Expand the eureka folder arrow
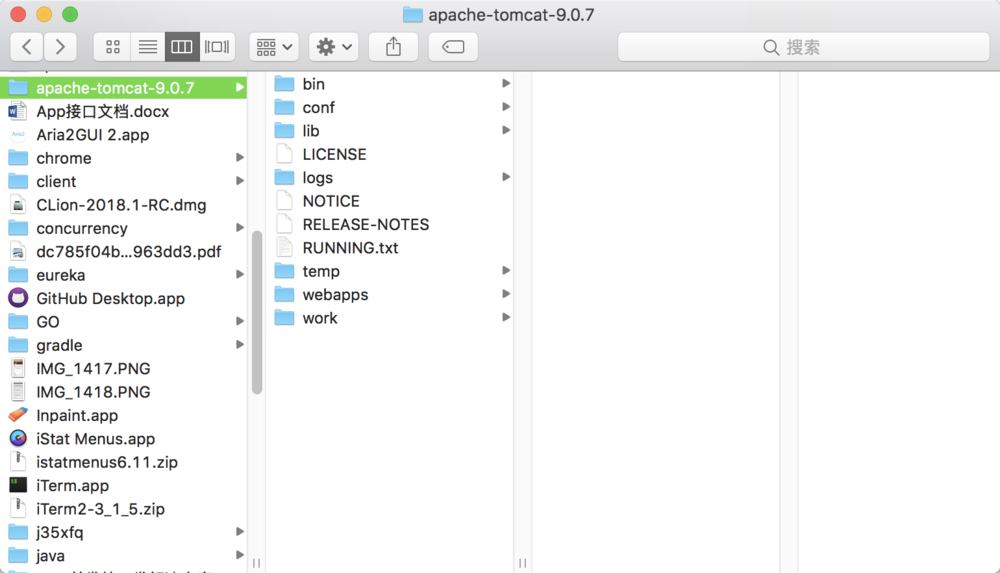 point(240,275)
